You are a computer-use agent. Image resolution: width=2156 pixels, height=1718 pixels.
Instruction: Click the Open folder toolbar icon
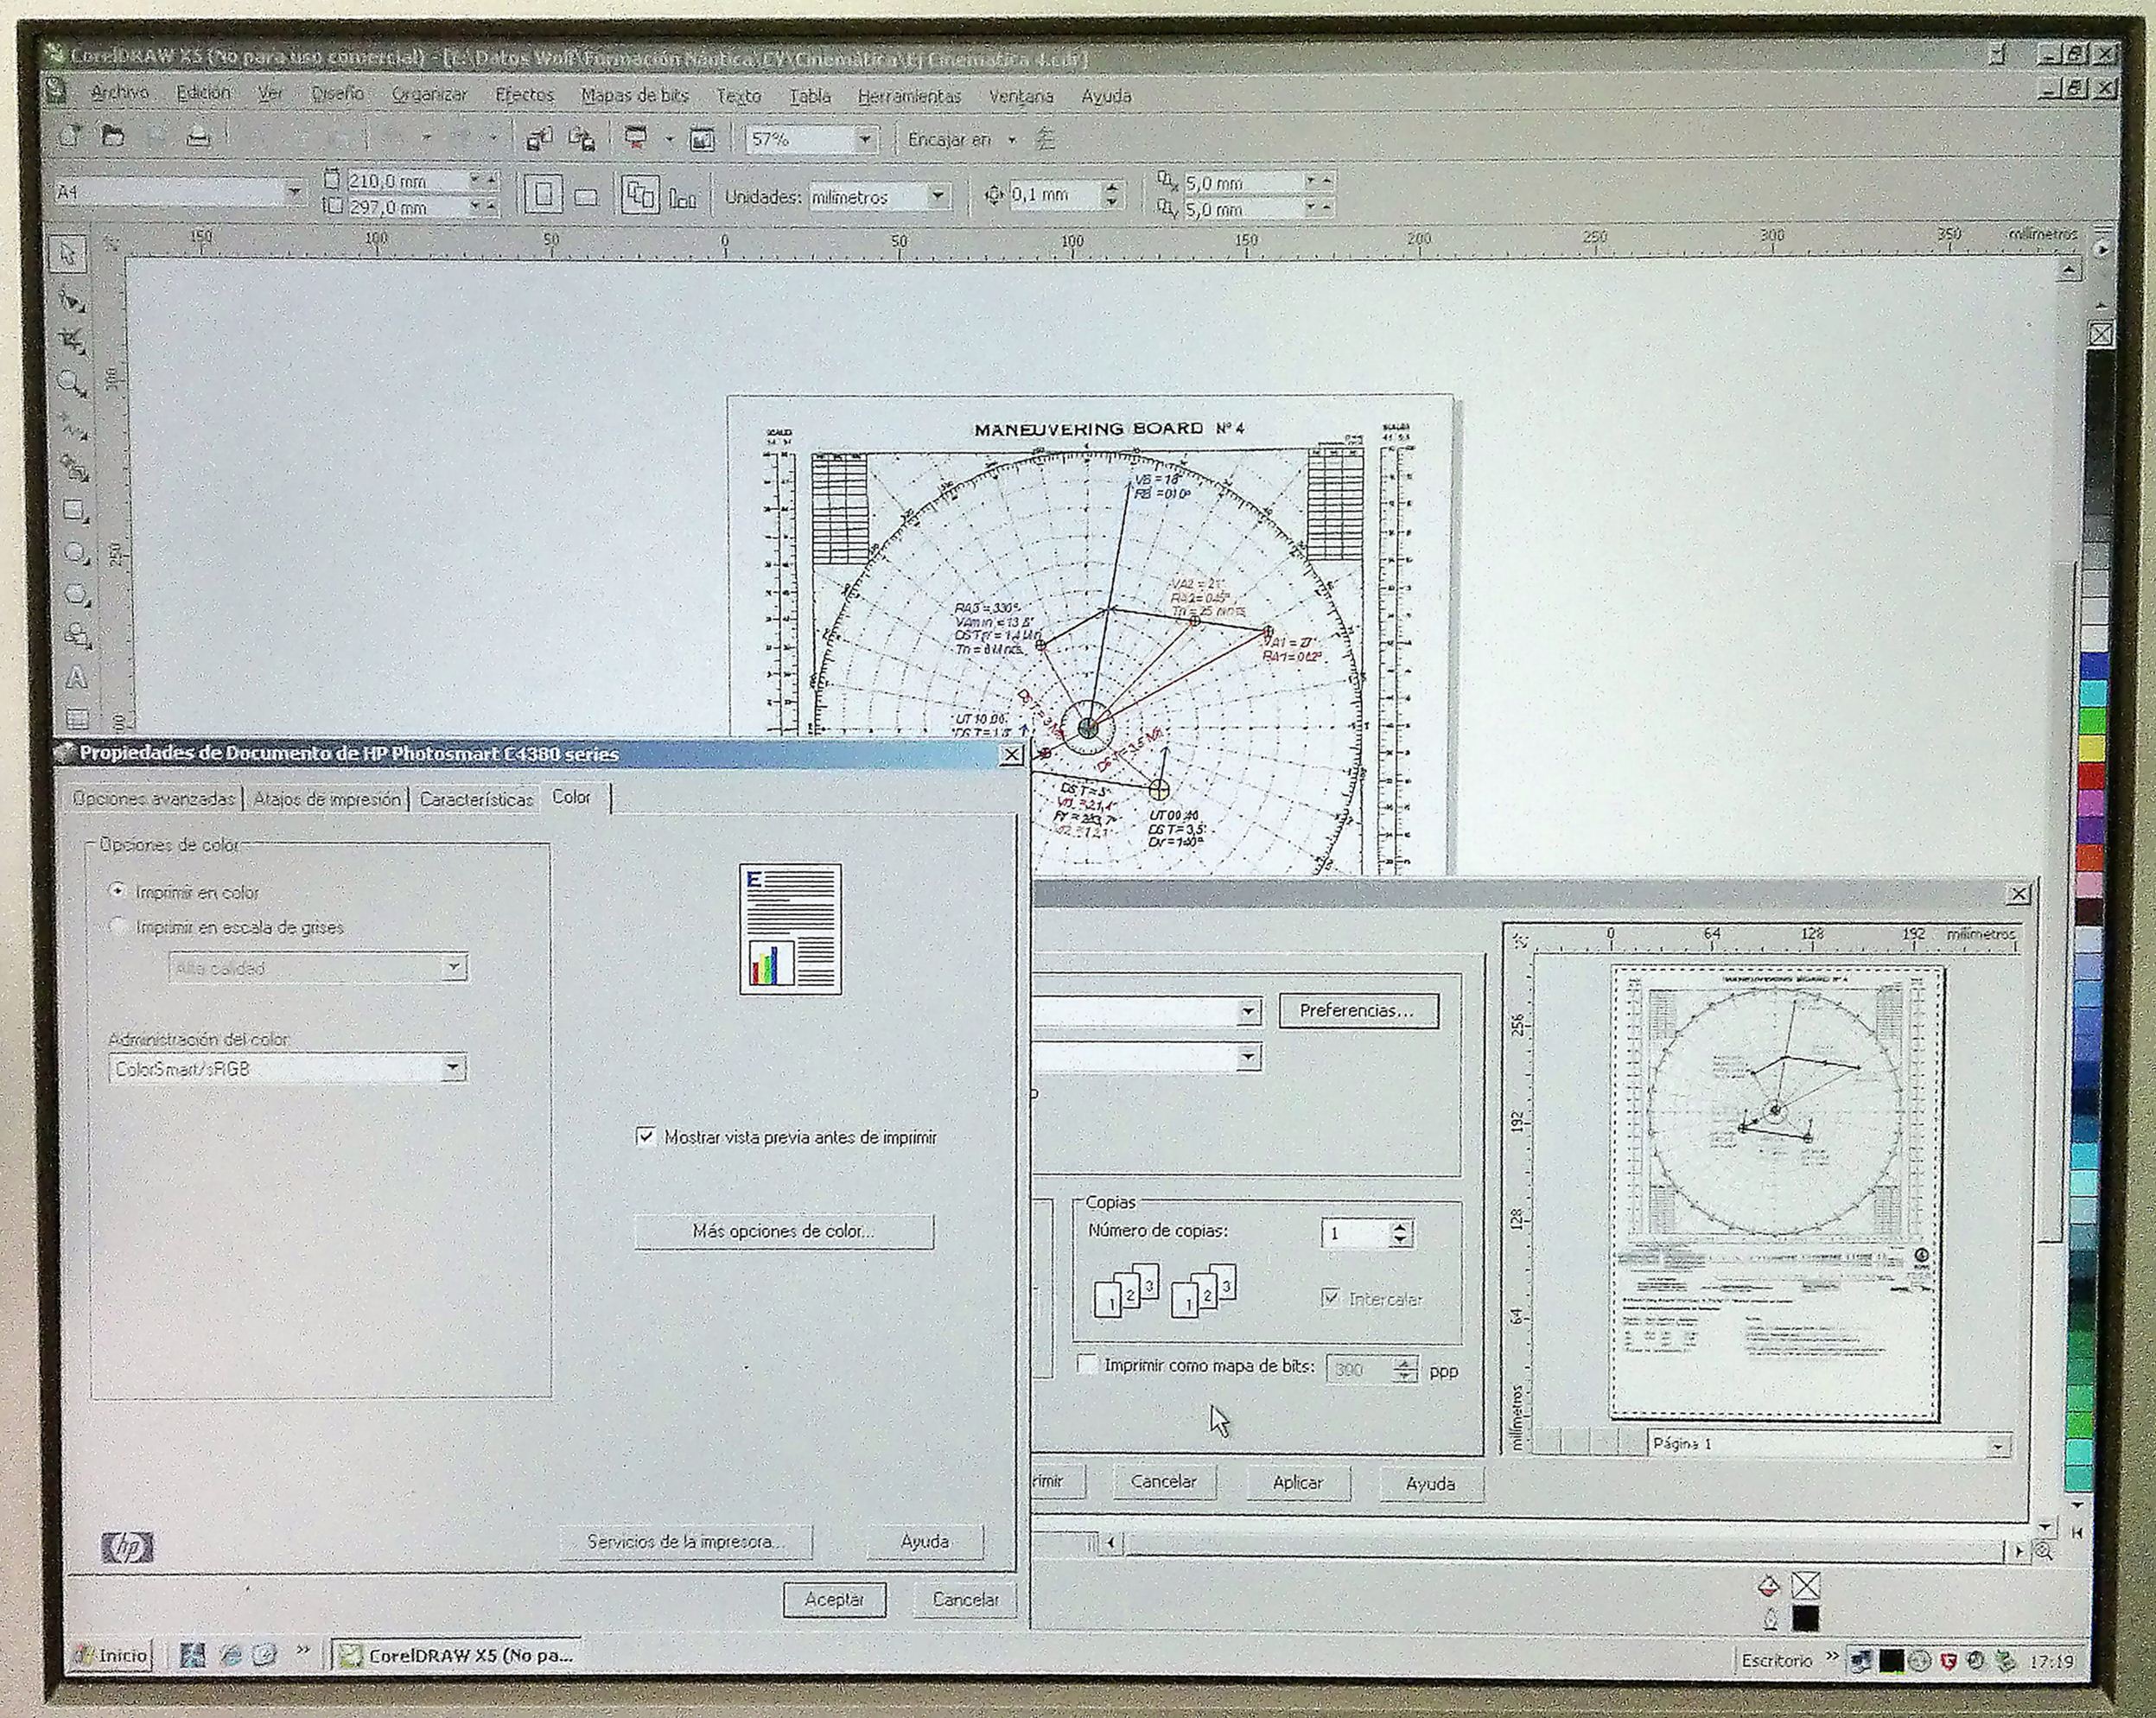click(x=113, y=136)
